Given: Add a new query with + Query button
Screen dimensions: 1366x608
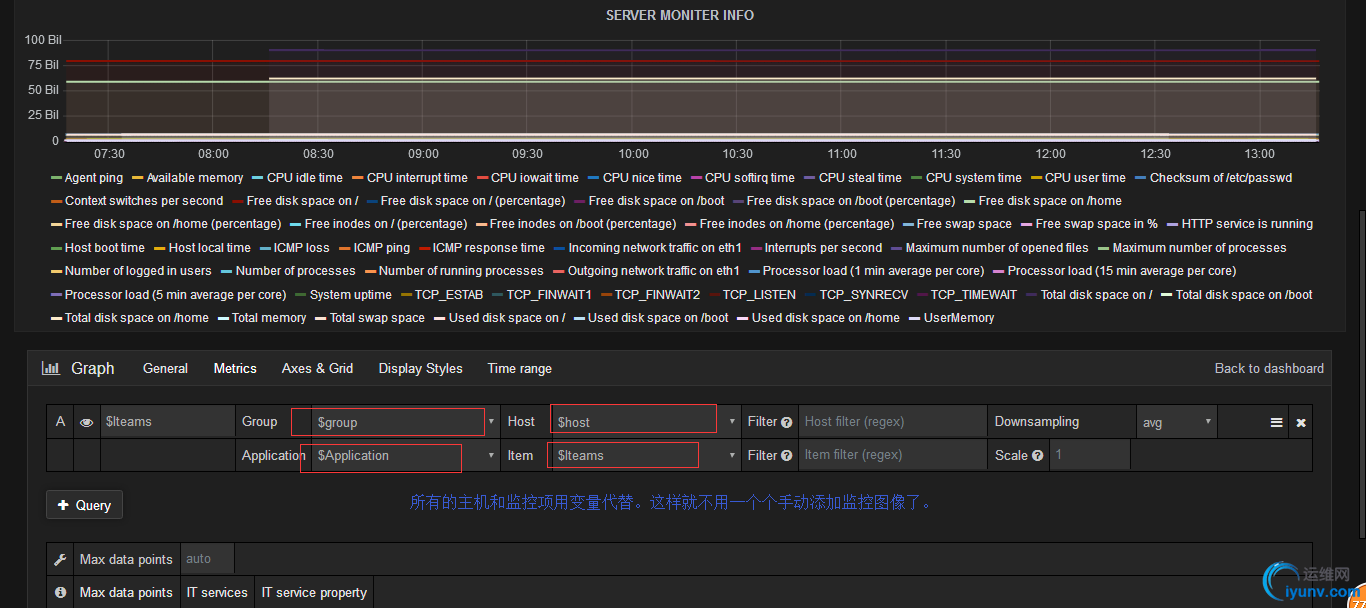Looking at the screenshot, I should [85, 505].
